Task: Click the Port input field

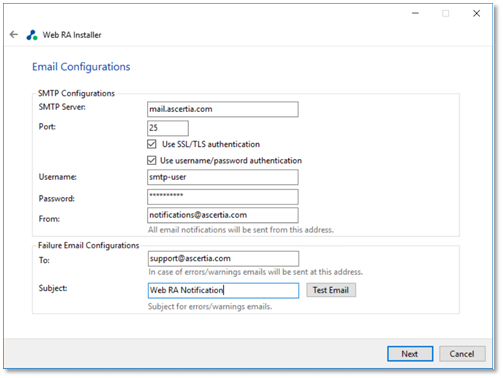Action: 168,128
